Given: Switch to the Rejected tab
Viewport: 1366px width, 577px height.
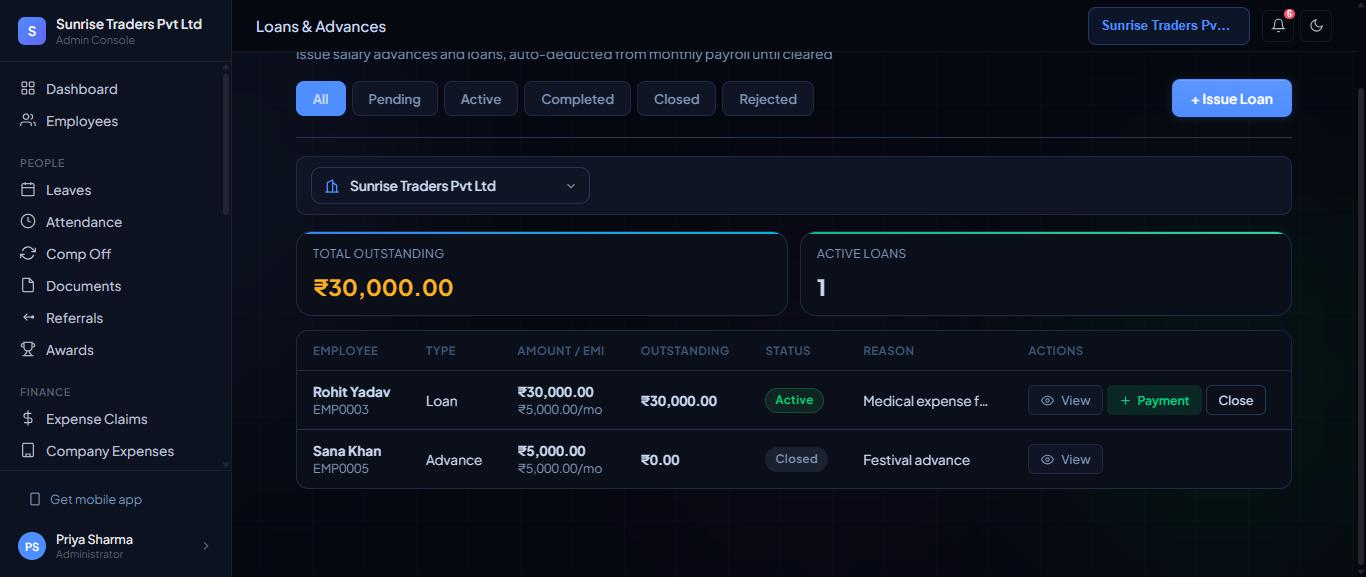Looking at the screenshot, I should pos(768,99).
